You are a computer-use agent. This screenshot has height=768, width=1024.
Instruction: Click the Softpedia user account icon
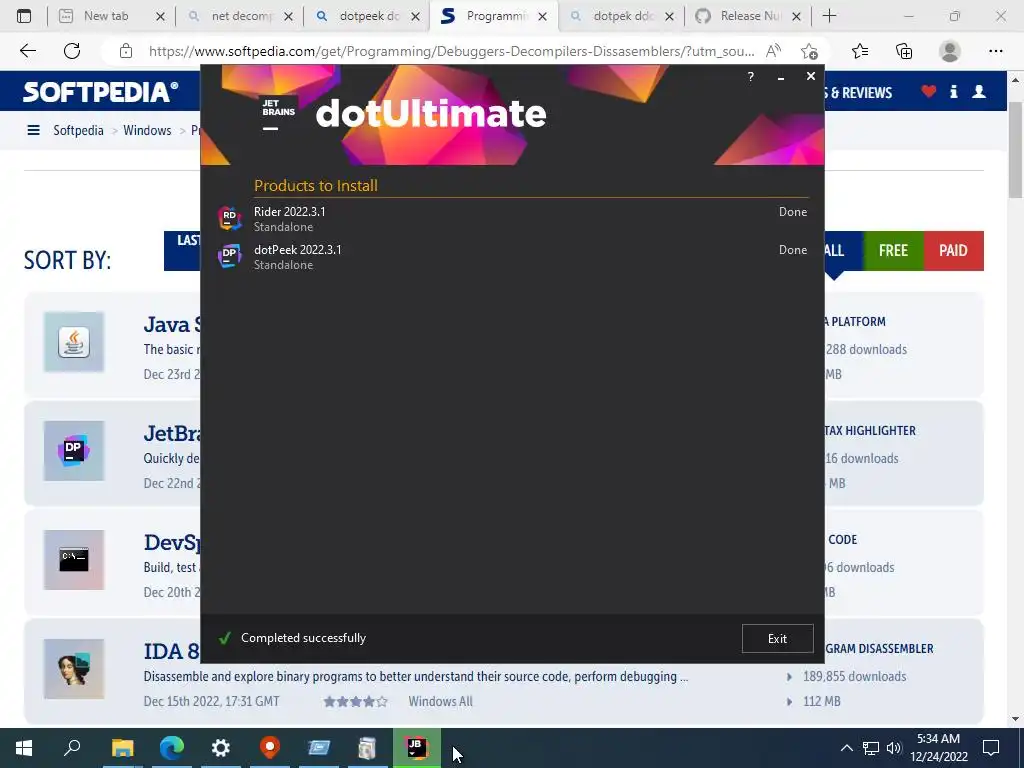click(979, 91)
